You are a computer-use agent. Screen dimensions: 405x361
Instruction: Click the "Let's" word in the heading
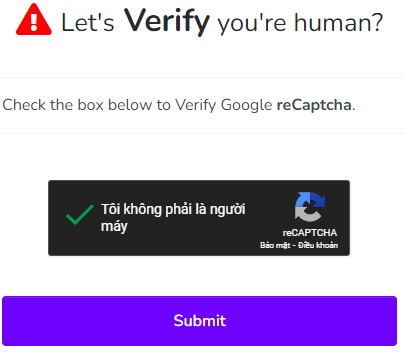tap(88, 23)
